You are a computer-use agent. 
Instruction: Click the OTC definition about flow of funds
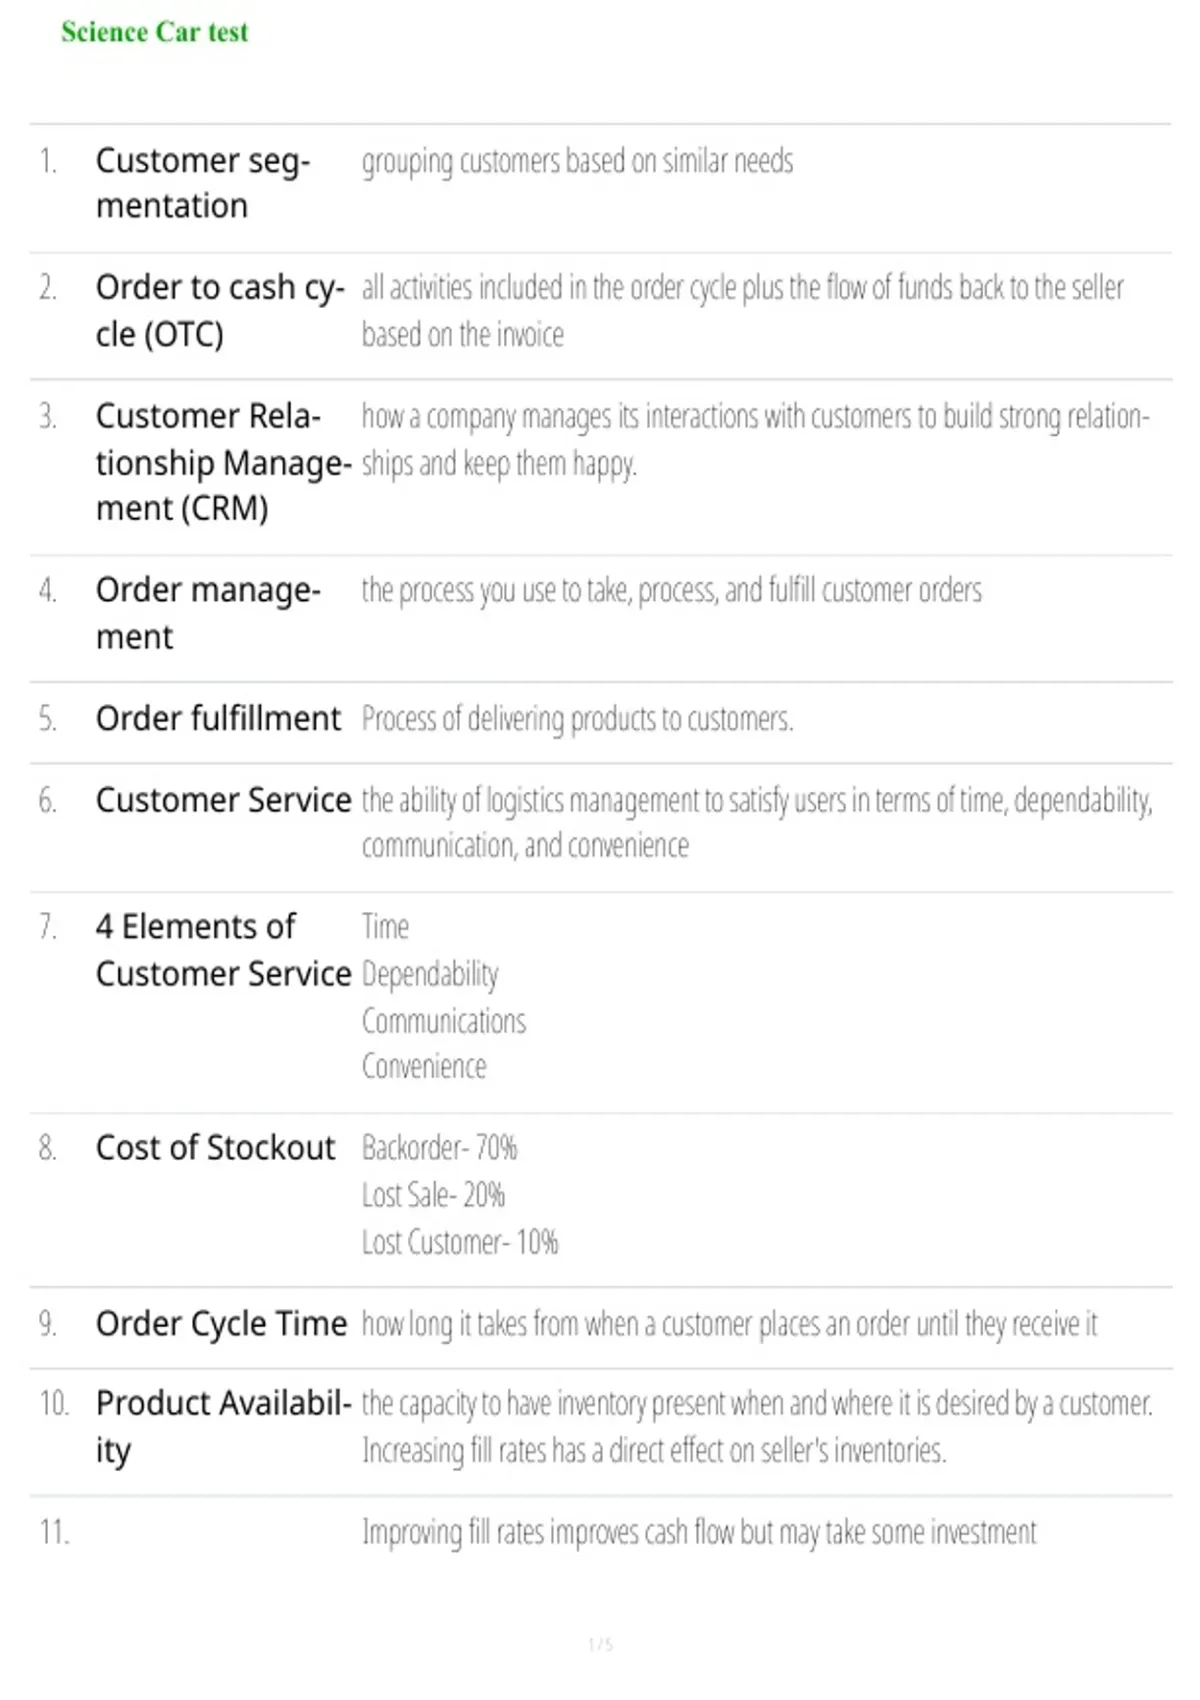tap(743, 311)
